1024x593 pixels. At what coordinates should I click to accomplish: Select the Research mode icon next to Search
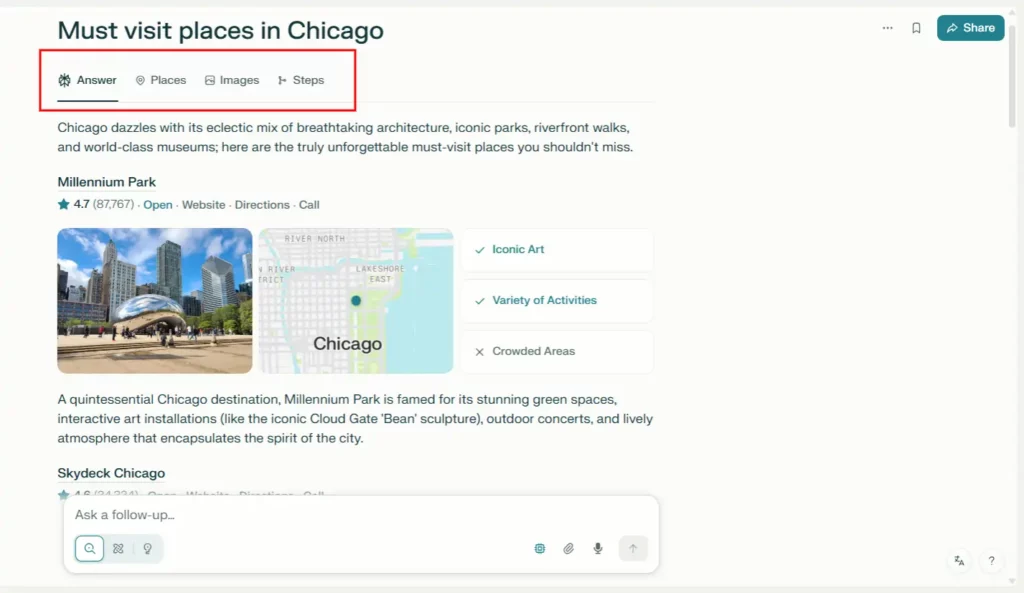pyautogui.click(x=118, y=549)
